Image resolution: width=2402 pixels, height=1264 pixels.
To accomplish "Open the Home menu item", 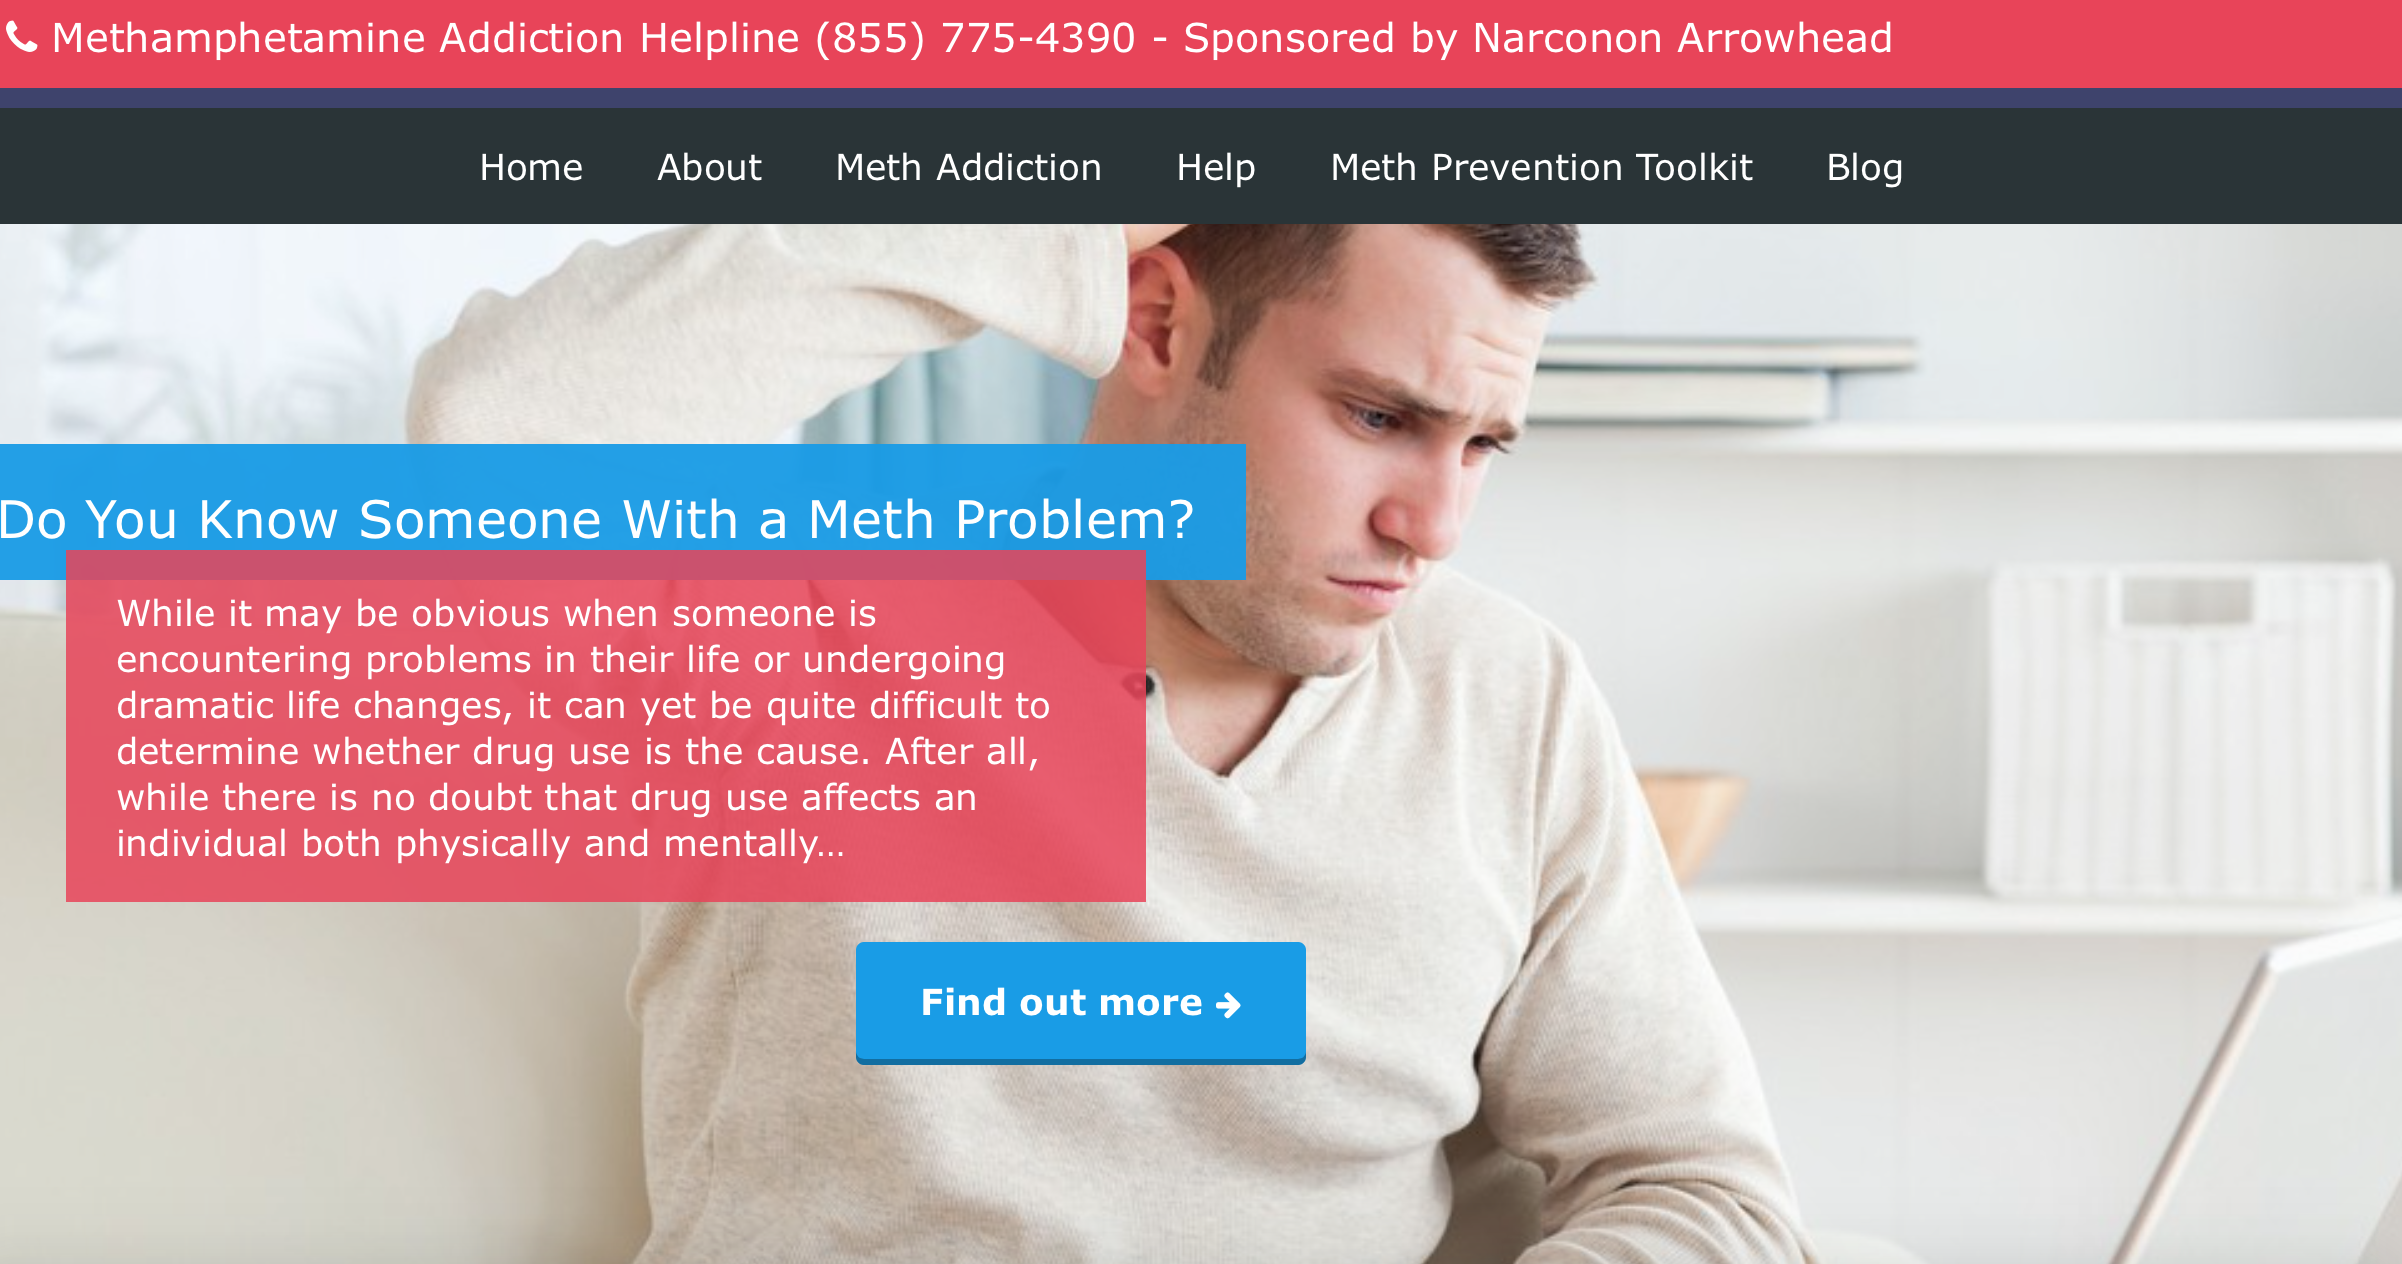I will click(531, 167).
